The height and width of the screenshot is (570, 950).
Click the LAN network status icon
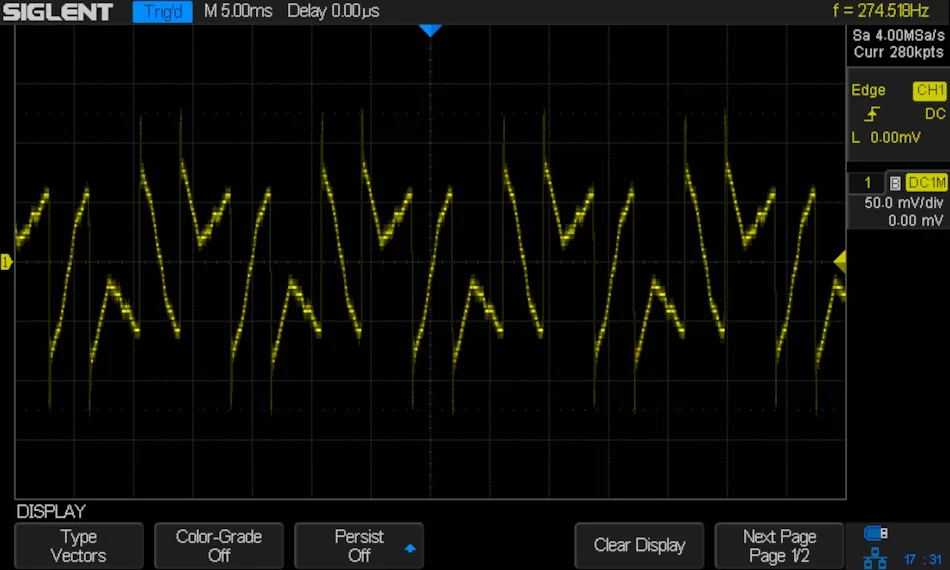click(874, 558)
